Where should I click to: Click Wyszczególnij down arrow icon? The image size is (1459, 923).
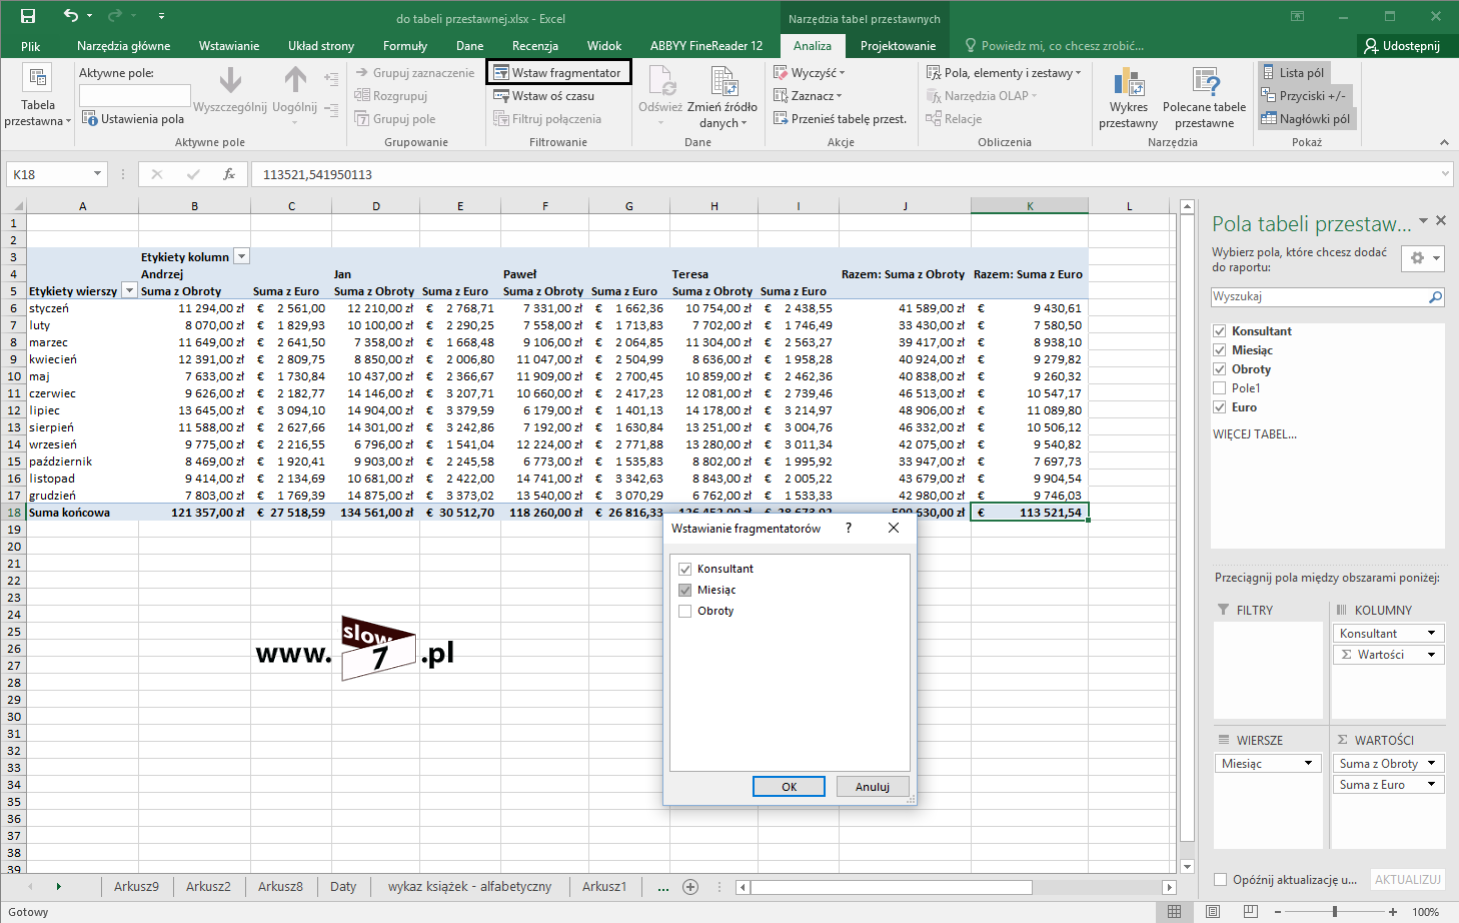(230, 80)
